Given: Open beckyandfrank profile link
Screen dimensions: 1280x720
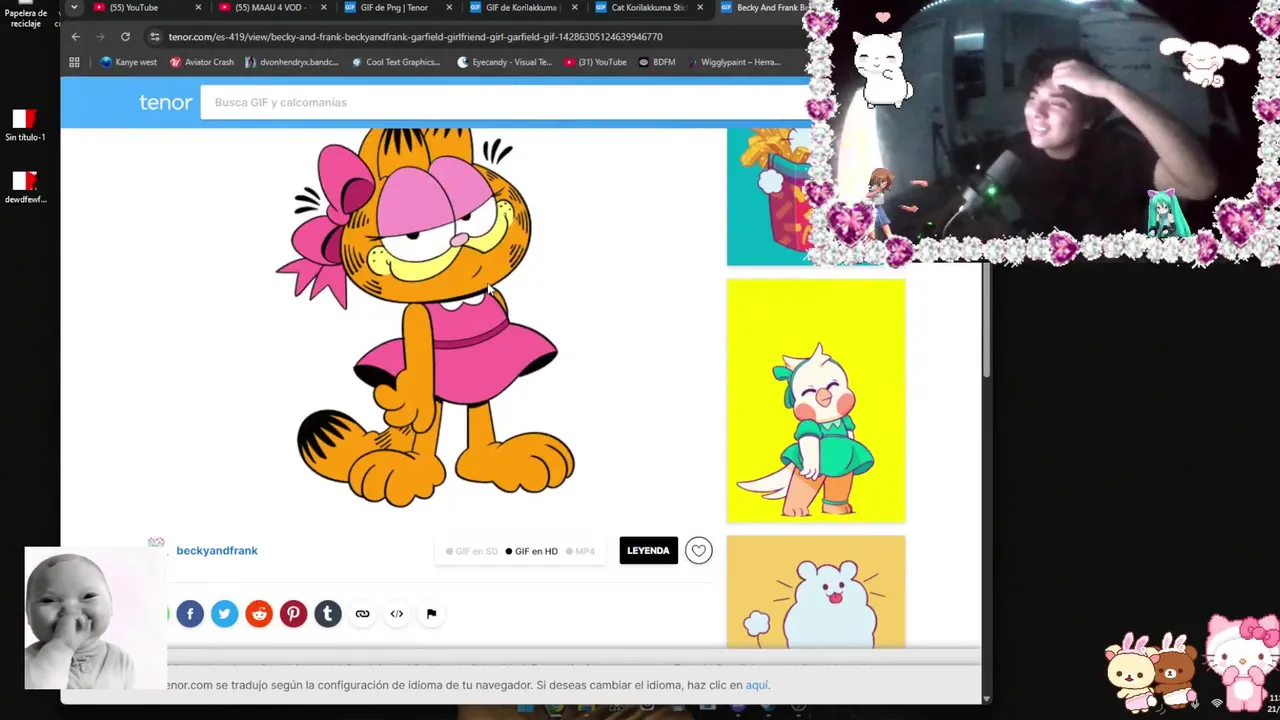Looking at the screenshot, I should 217,551.
